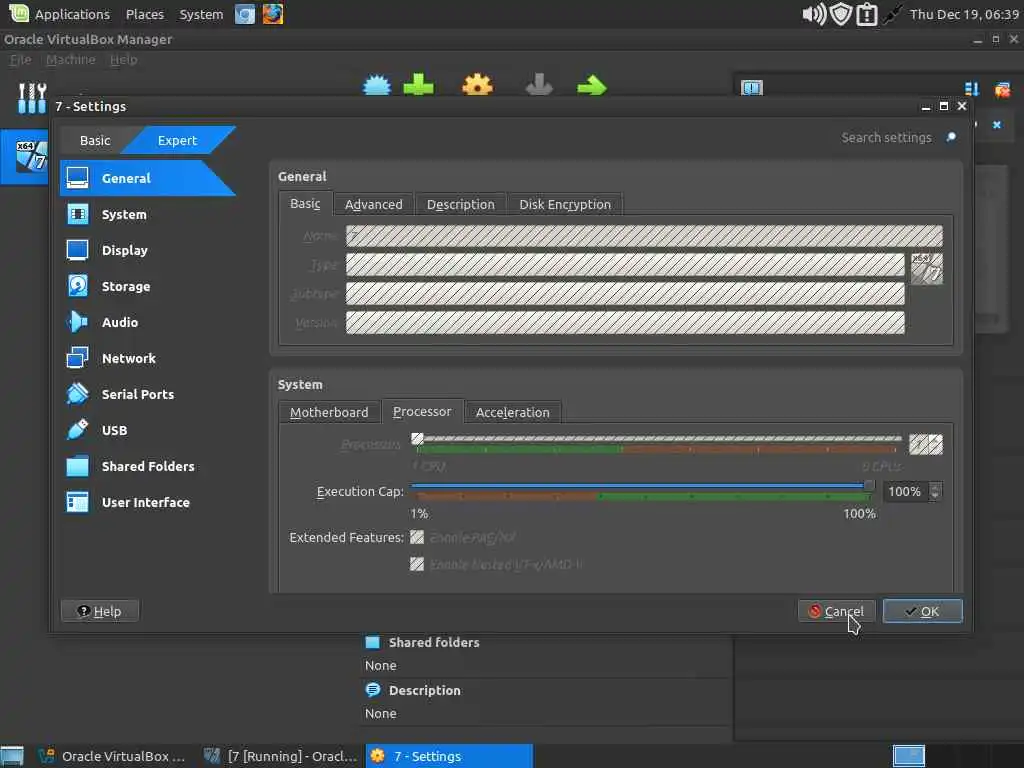
Task: Open the Type dropdown in General
Action: point(625,264)
